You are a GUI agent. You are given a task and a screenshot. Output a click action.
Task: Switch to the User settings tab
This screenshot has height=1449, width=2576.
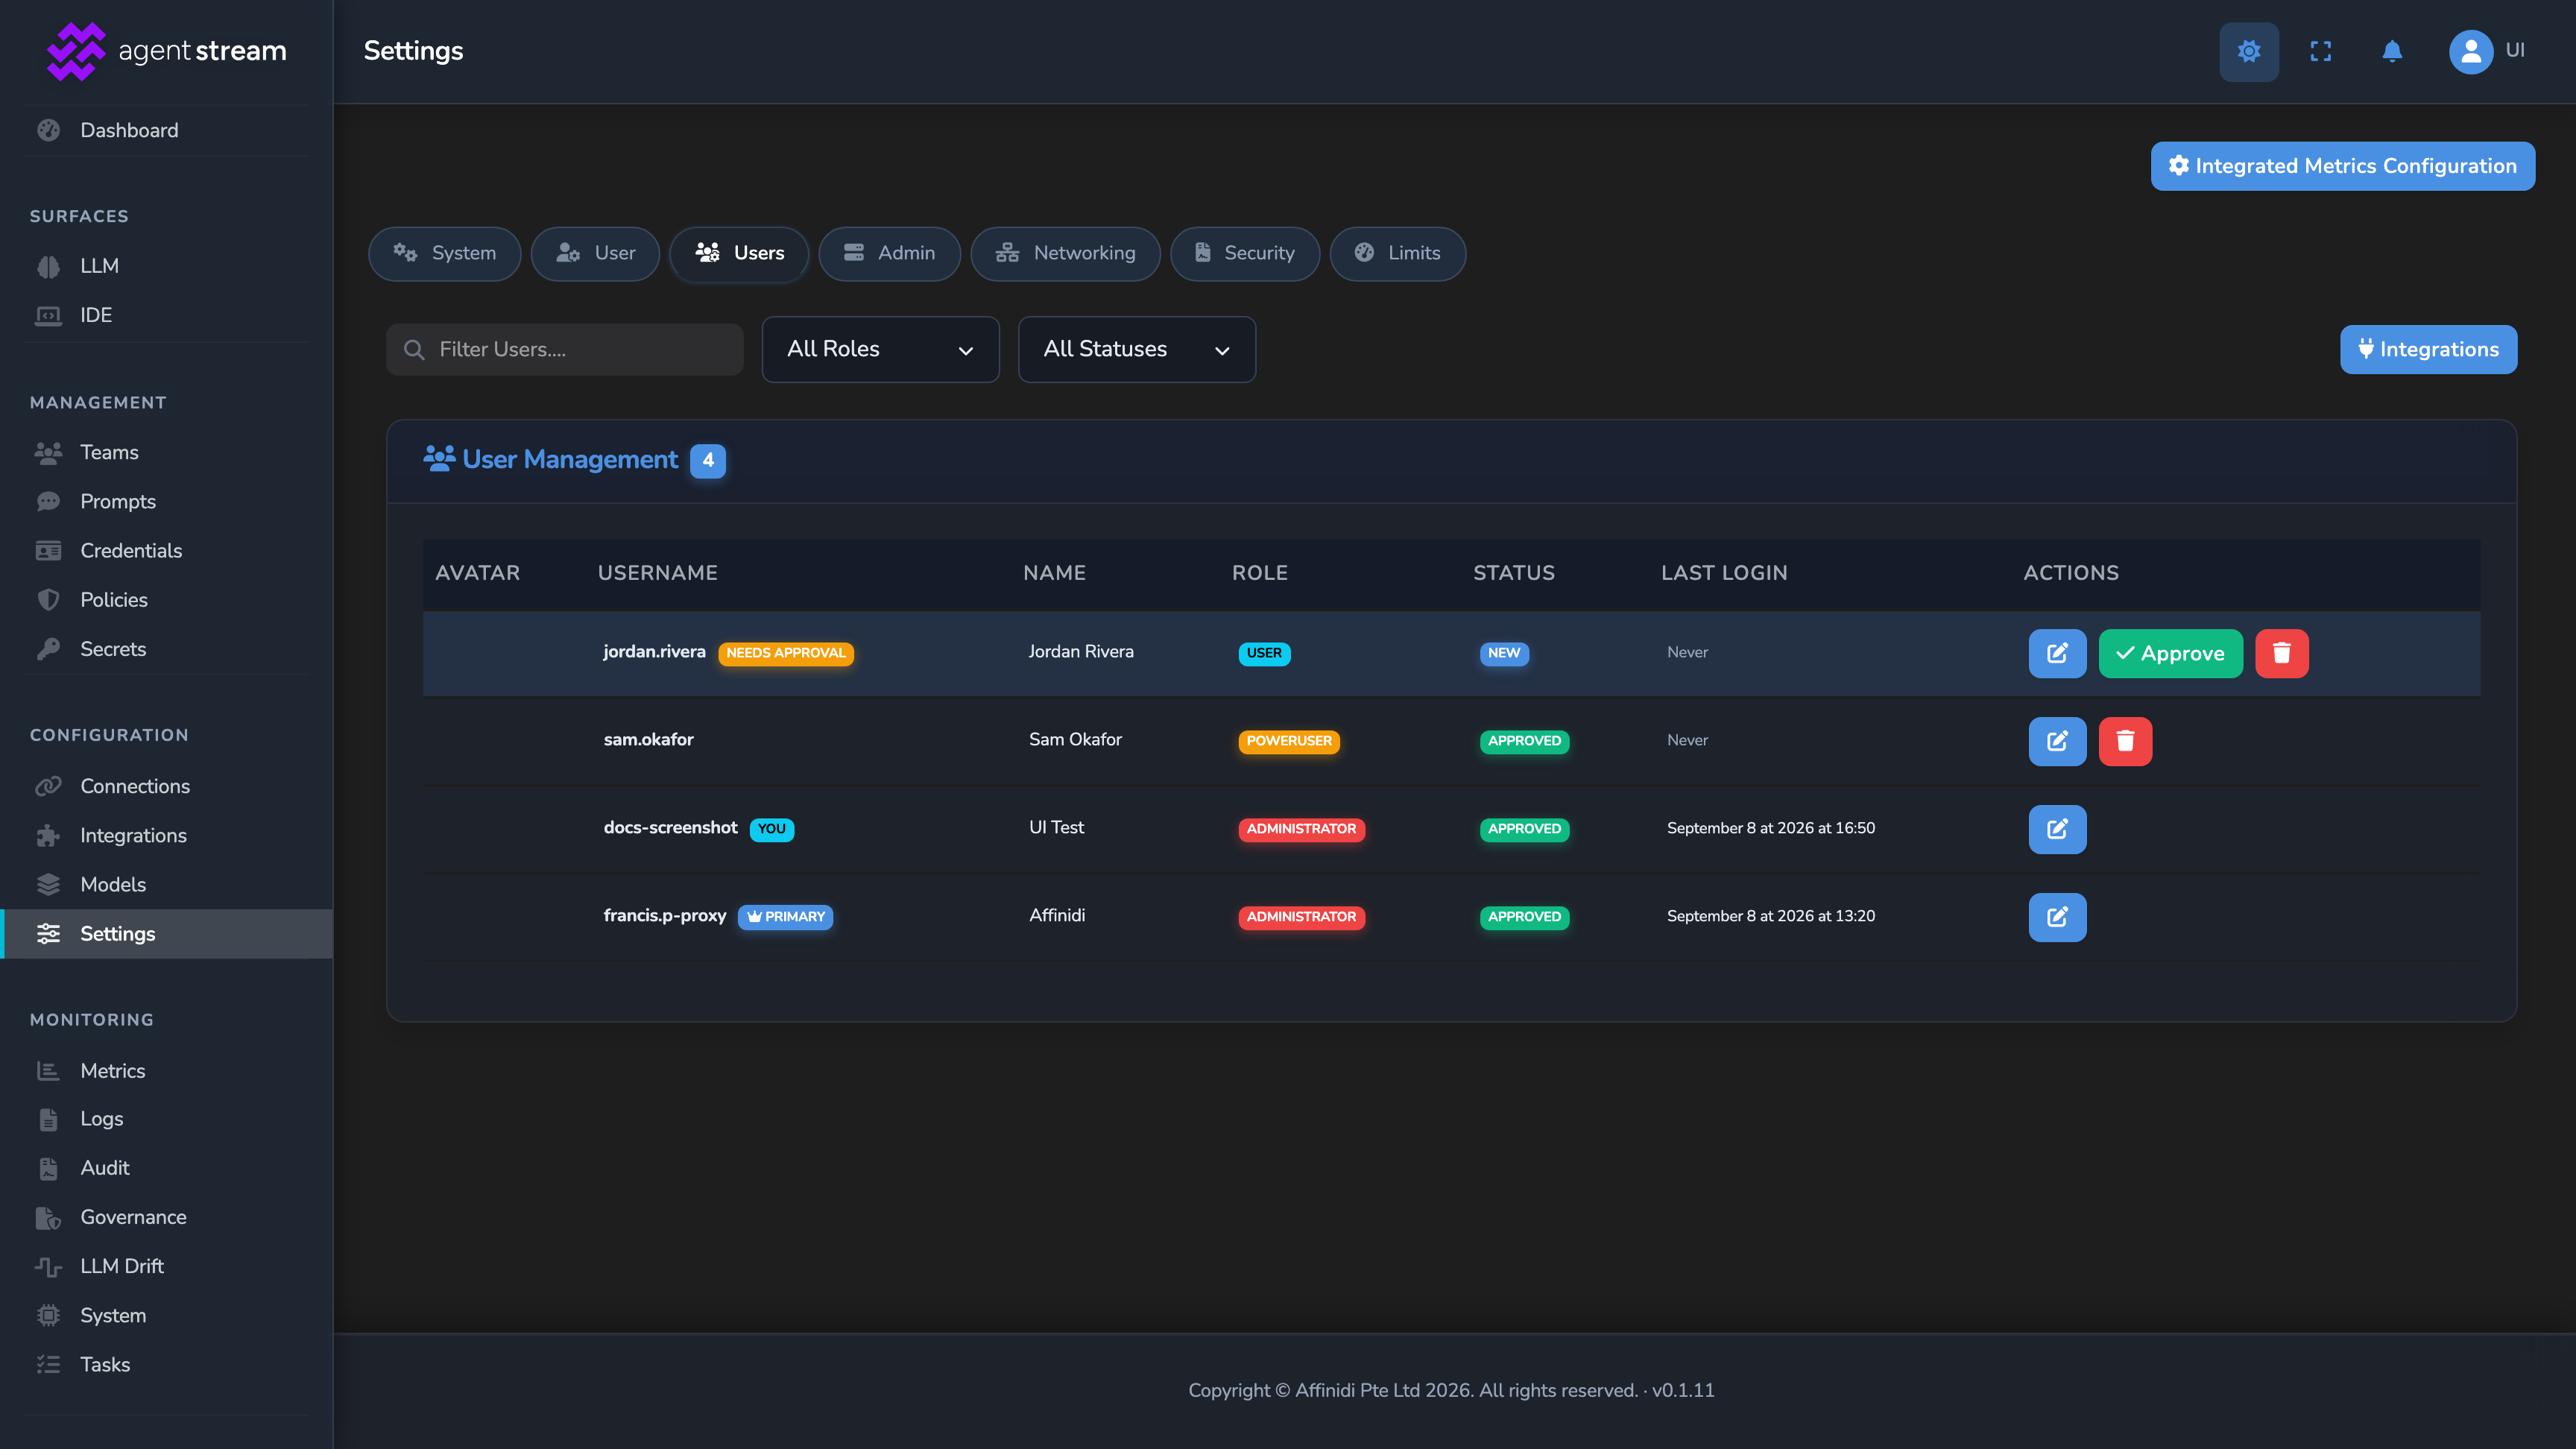pos(595,254)
